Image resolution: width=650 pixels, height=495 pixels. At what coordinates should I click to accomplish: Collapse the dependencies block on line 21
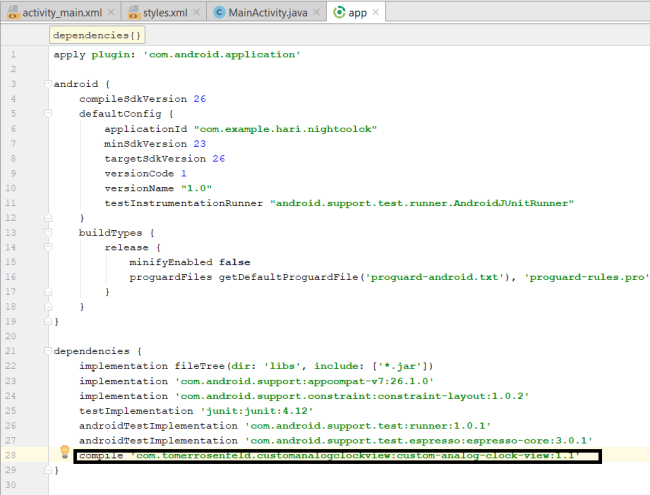coord(48,351)
